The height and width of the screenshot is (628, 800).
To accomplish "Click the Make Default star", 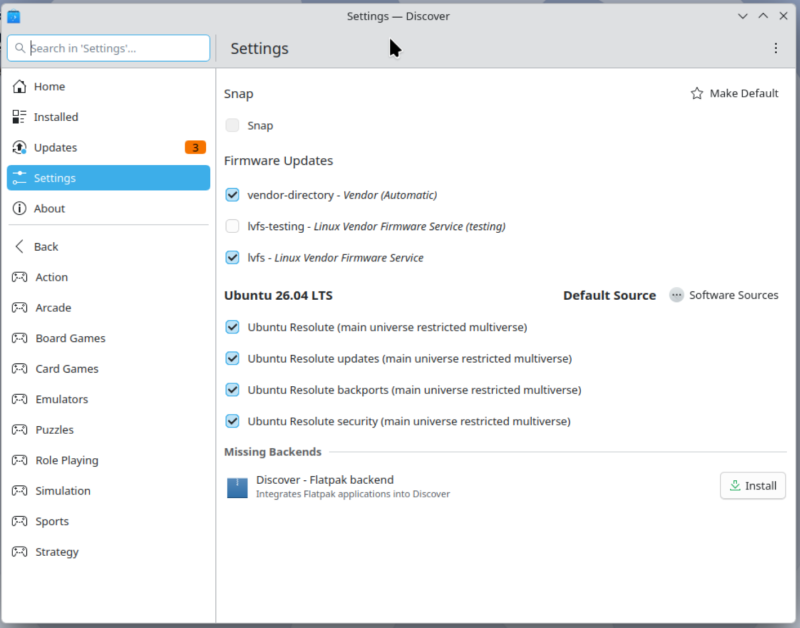I will [697, 94].
